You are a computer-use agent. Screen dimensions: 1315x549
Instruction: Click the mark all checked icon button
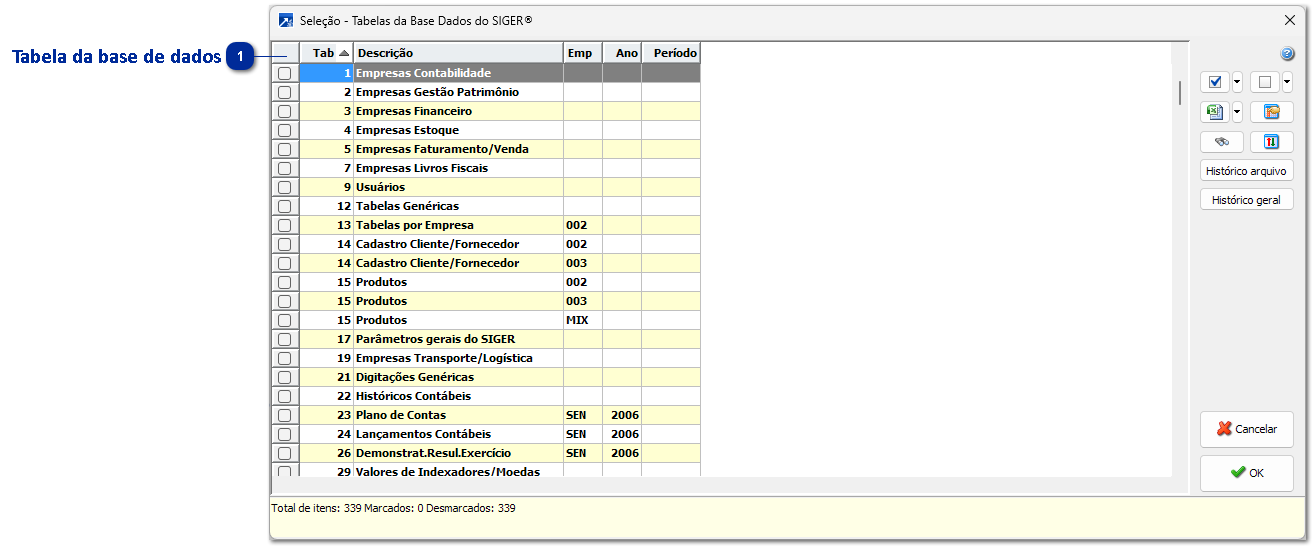(1215, 82)
